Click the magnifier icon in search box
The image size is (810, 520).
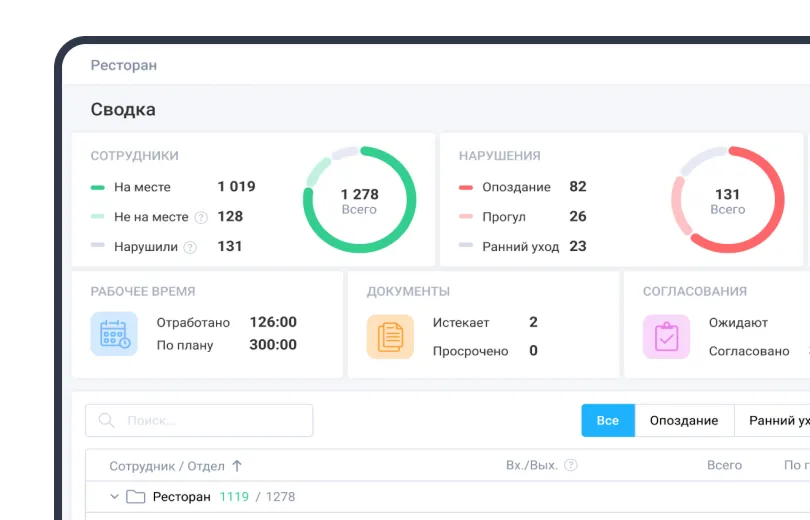click(x=106, y=420)
